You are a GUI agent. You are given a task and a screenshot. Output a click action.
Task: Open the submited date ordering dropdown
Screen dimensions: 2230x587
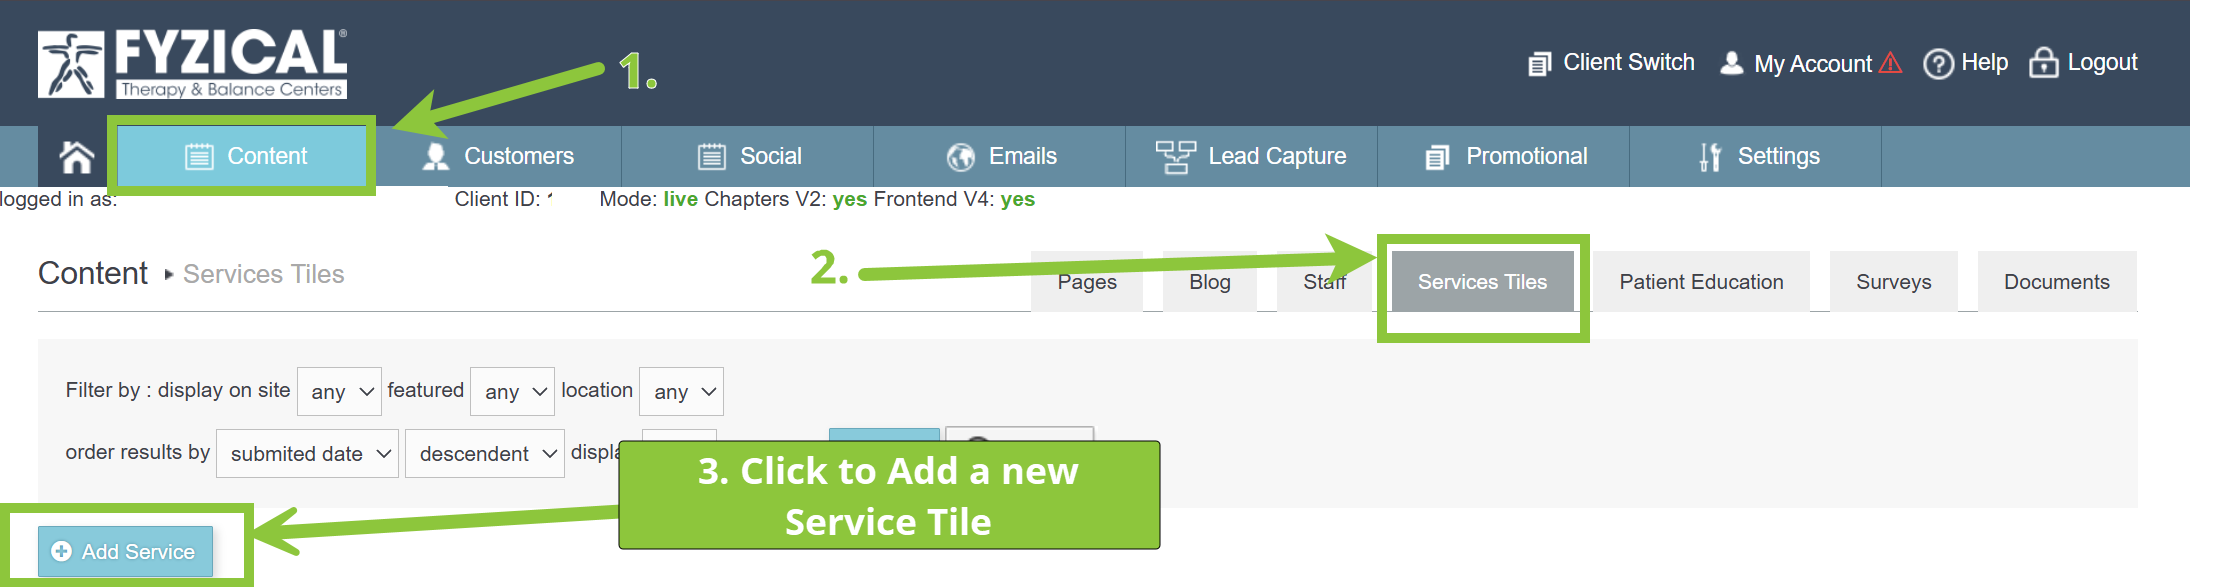[307, 454]
